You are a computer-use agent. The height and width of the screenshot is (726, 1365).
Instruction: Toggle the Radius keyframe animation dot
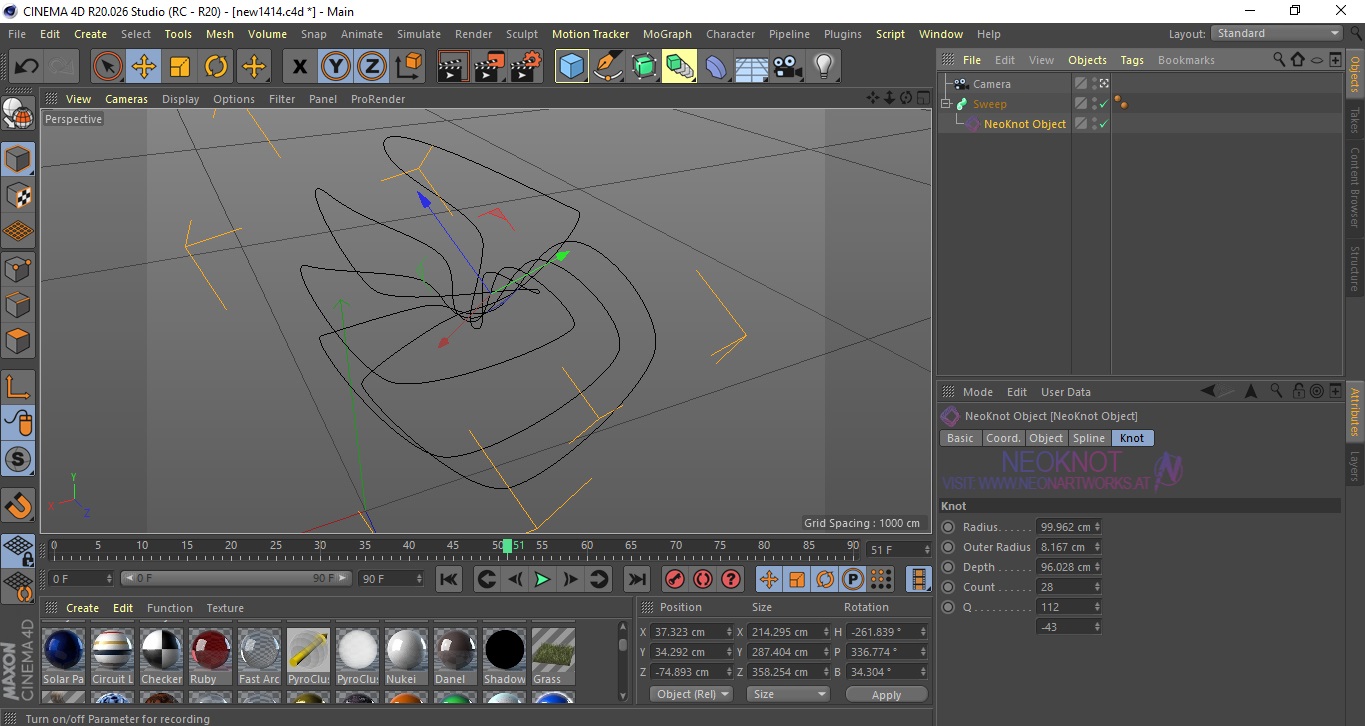point(948,527)
